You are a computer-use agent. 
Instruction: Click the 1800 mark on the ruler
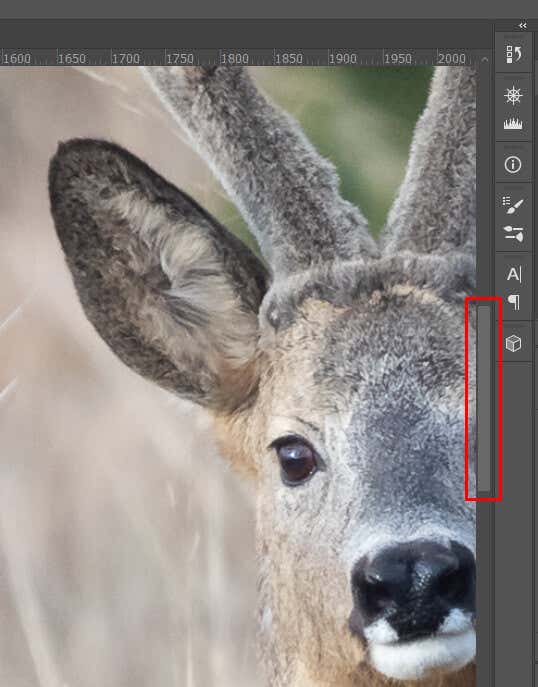coord(234,58)
